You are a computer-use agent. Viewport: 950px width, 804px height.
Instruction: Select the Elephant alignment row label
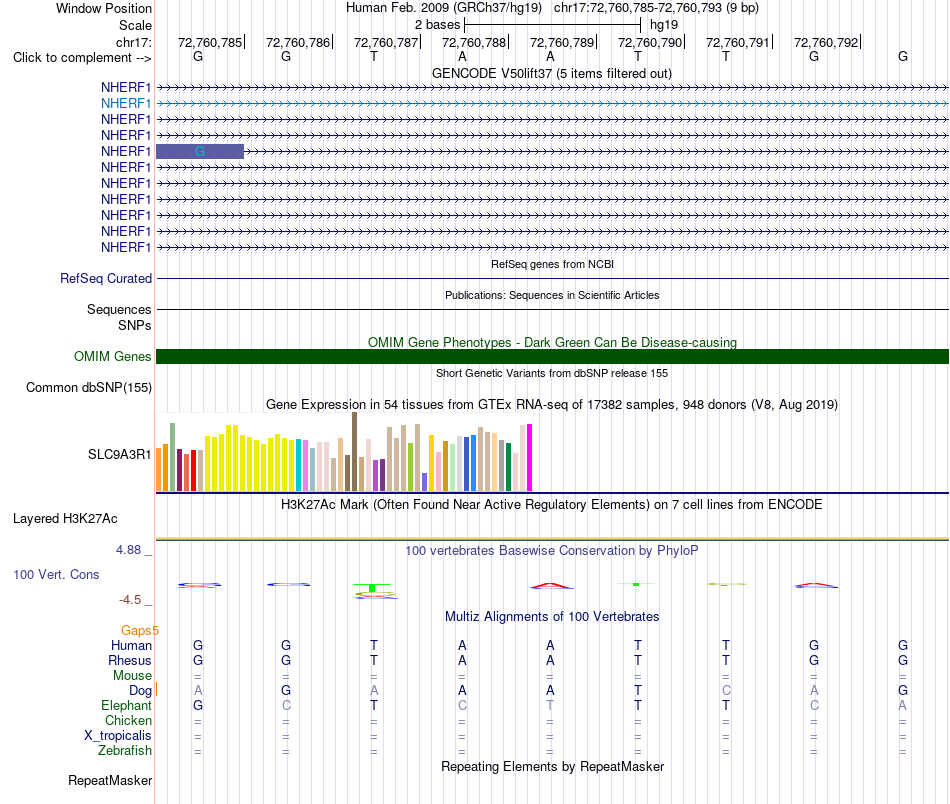coord(126,705)
